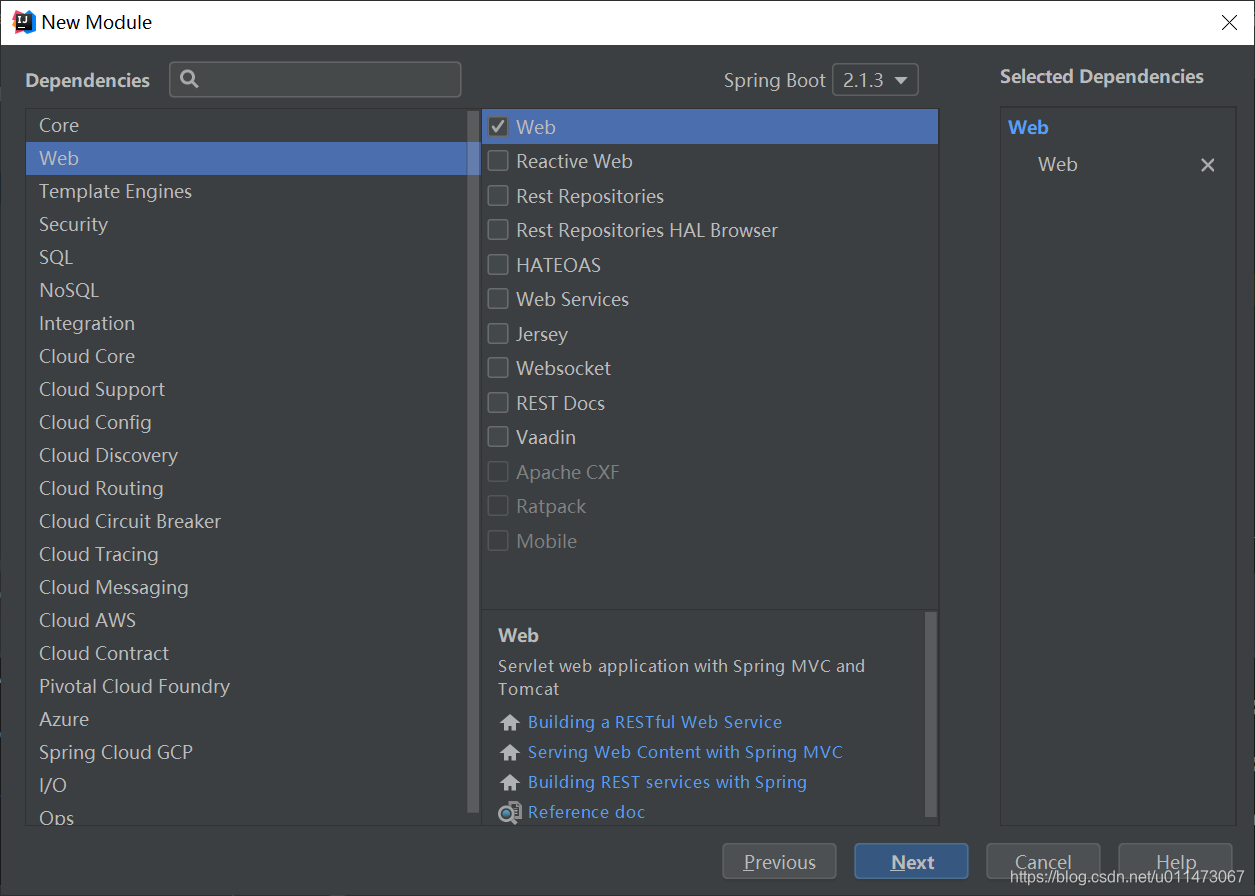Click the Reference doc document icon
Viewport: 1255px width, 896px height.
510,812
